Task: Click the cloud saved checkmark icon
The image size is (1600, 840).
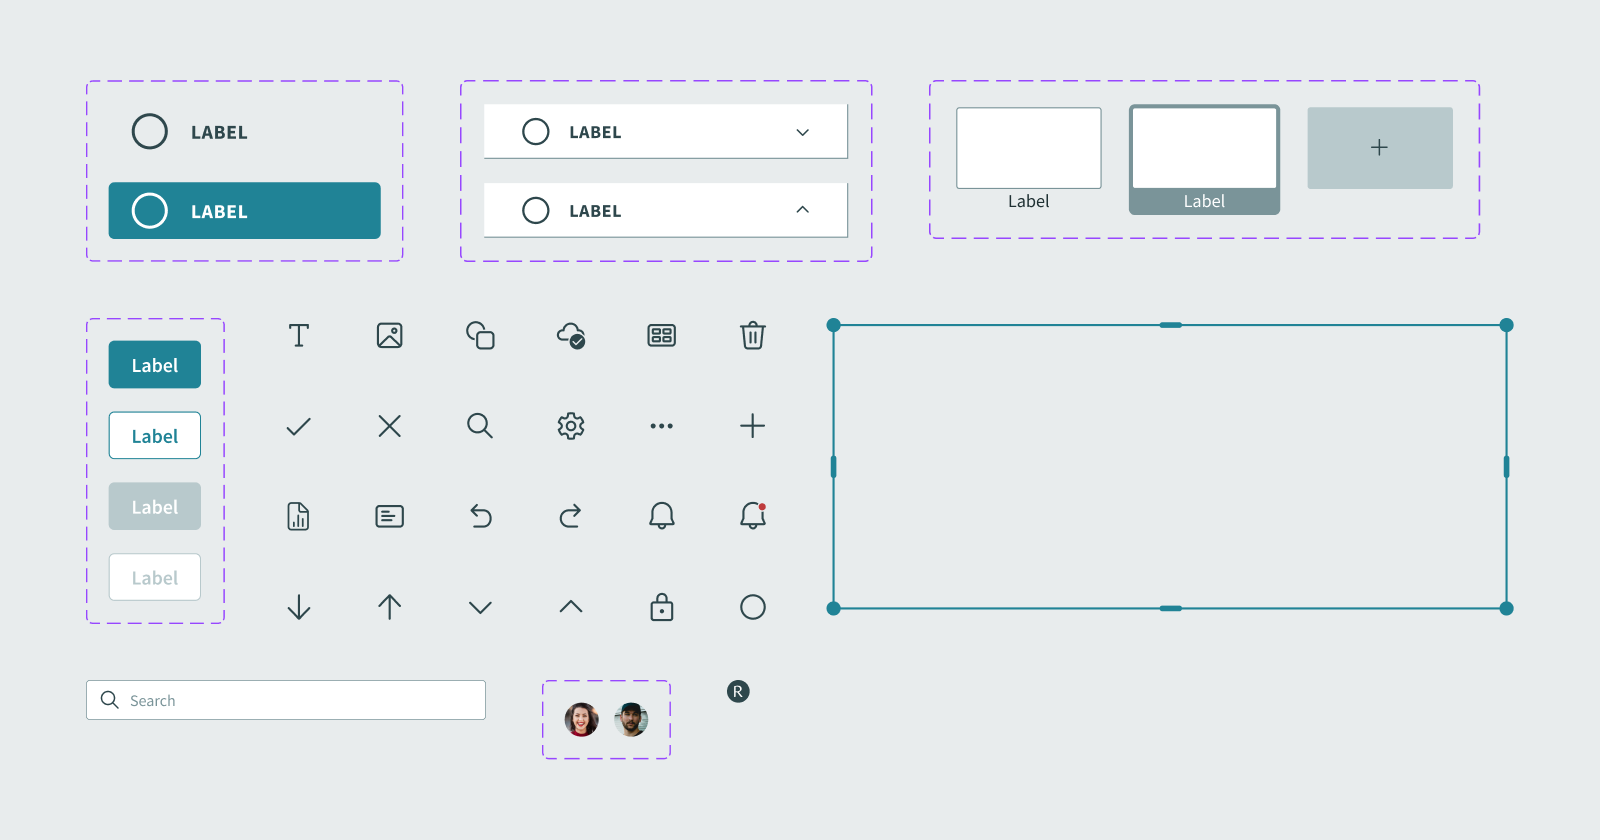Action: (x=571, y=335)
